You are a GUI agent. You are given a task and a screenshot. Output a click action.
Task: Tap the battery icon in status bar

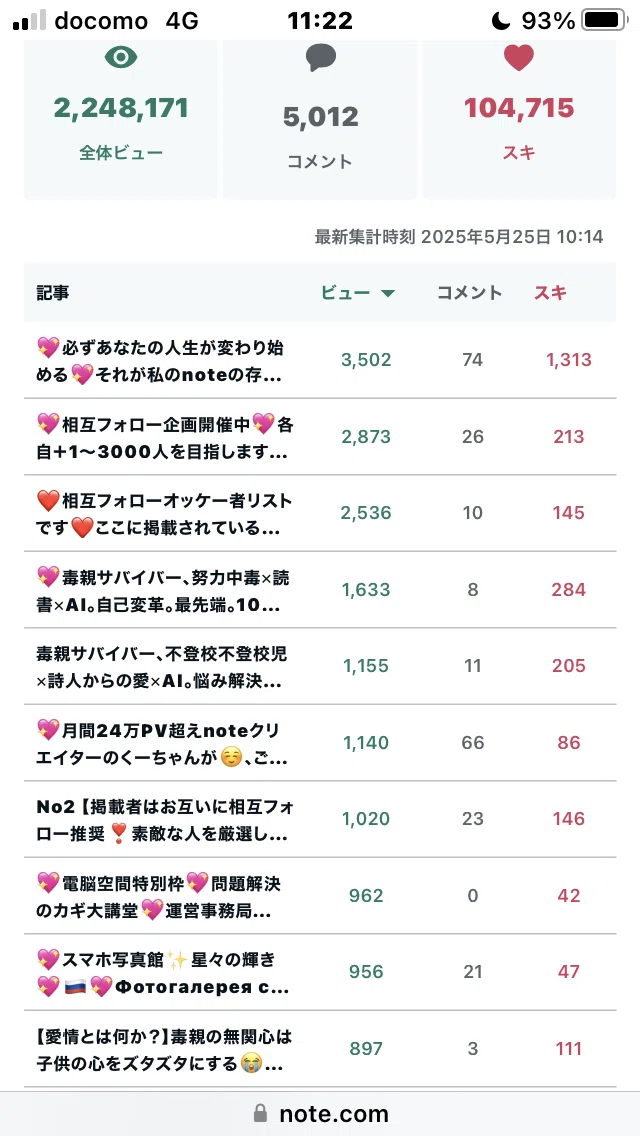click(x=605, y=20)
